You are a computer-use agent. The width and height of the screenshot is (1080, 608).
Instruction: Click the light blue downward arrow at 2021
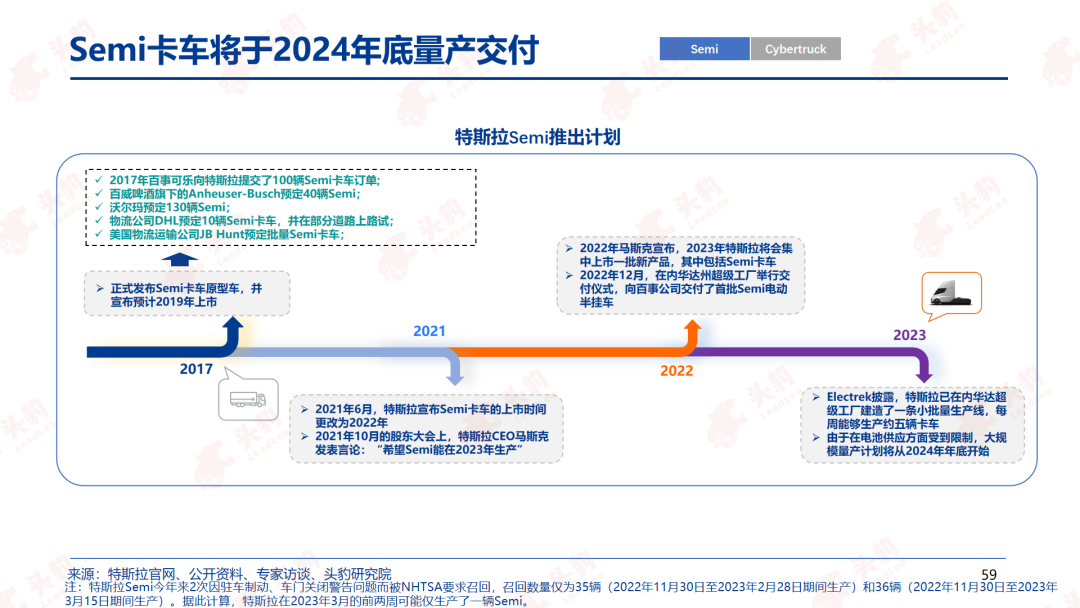point(455,368)
